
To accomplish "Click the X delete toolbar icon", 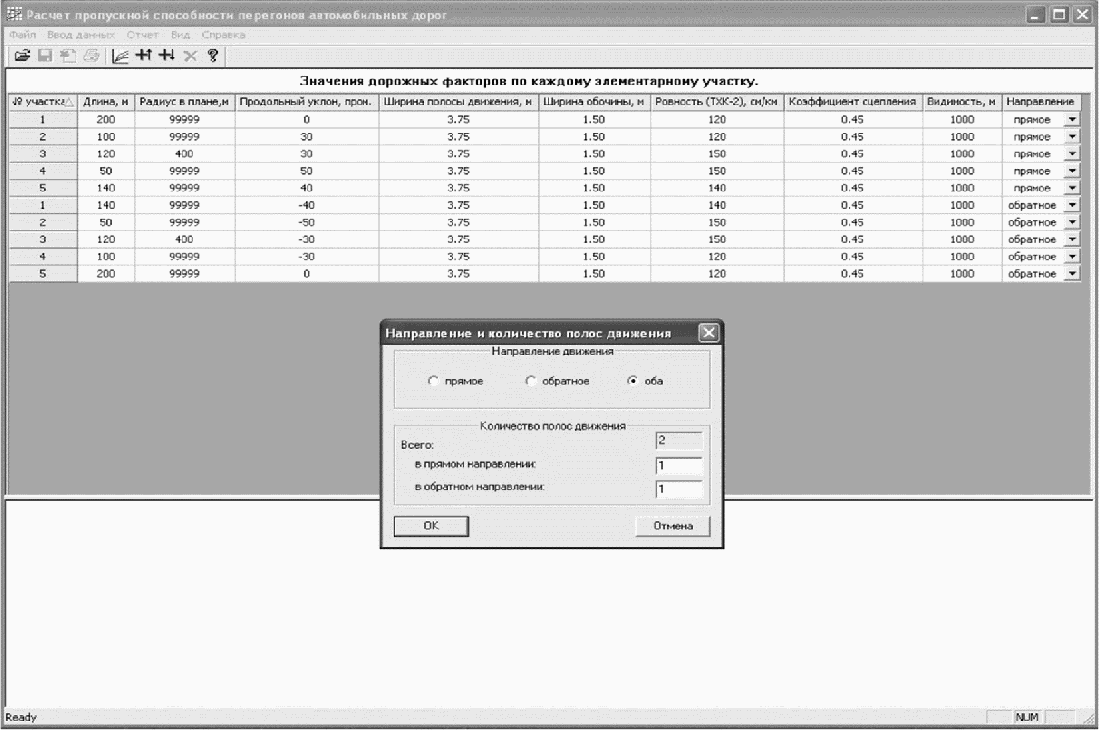I will click(190, 55).
